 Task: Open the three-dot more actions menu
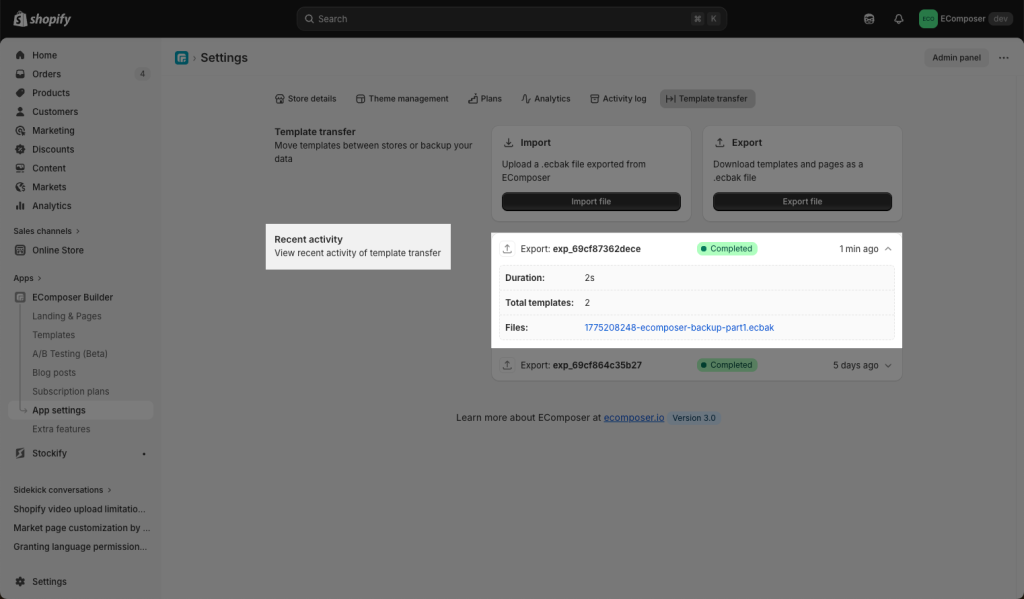pos(1003,58)
